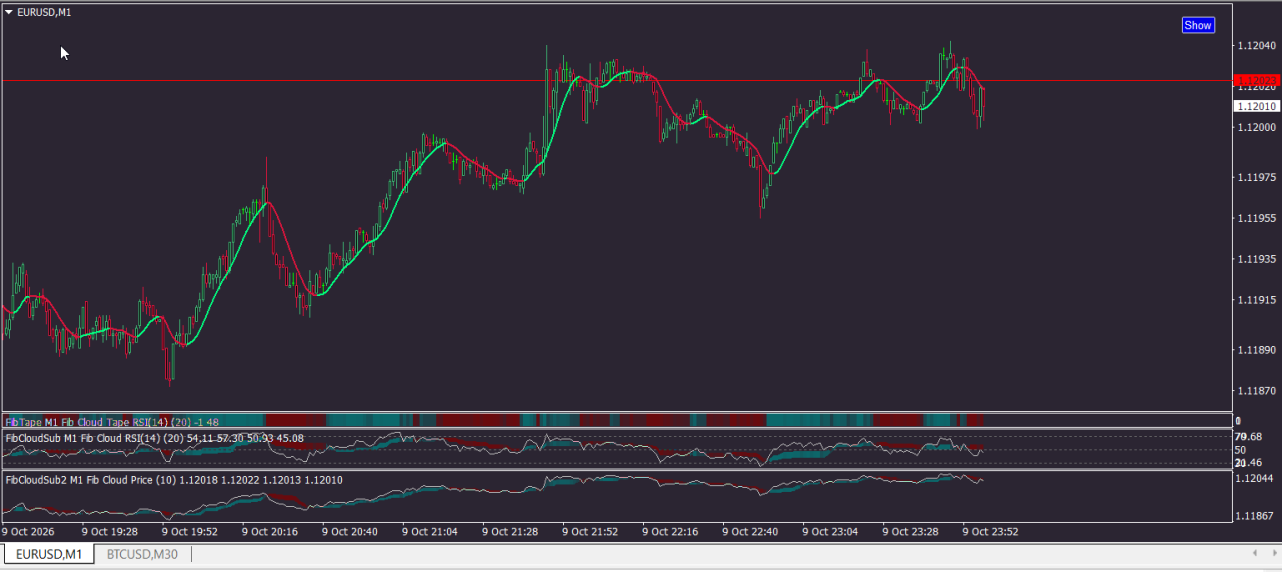Click the EURUSD,M1 title text on chart
This screenshot has width=1282, height=572.
pyautogui.click(x=44, y=12)
